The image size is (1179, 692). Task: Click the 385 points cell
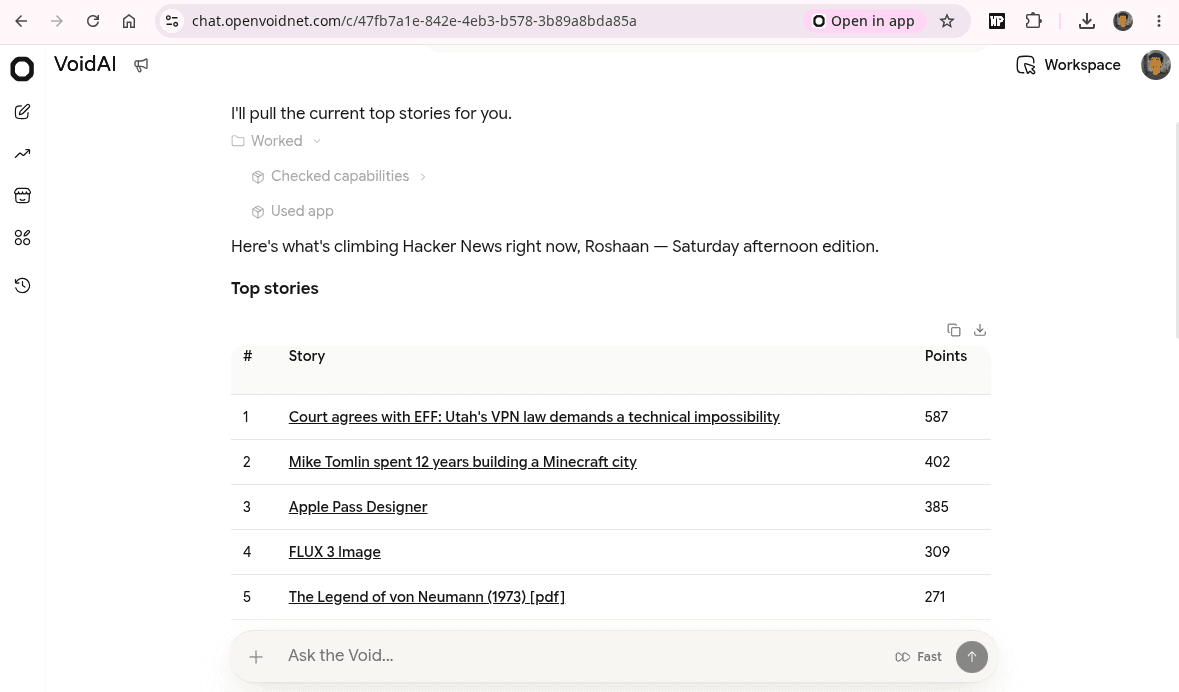pyautogui.click(x=936, y=507)
